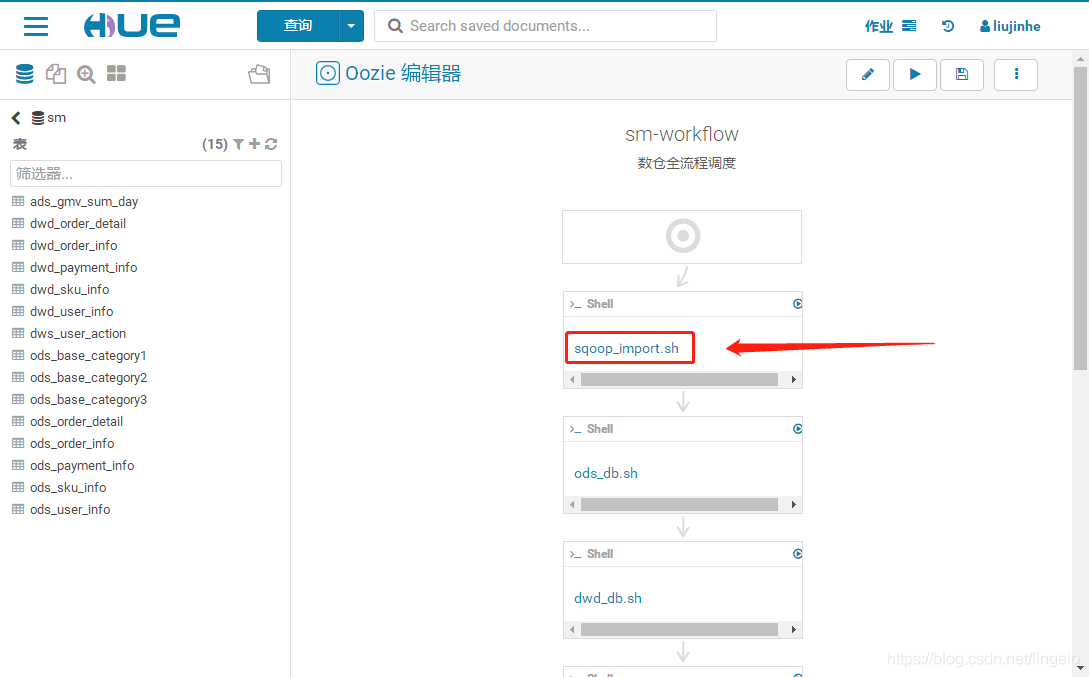This screenshot has width=1089, height=677.
Task: Open the dwd_db.sh link
Action: (608, 599)
